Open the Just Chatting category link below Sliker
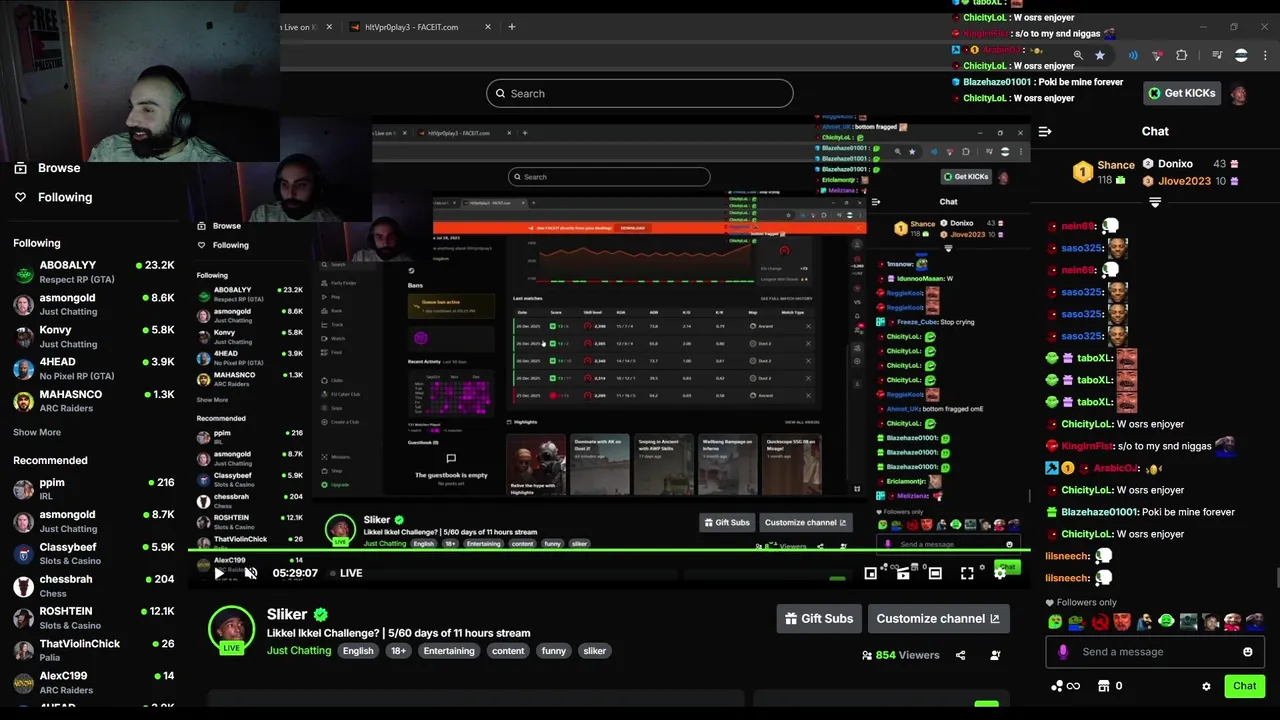 (x=299, y=651)
